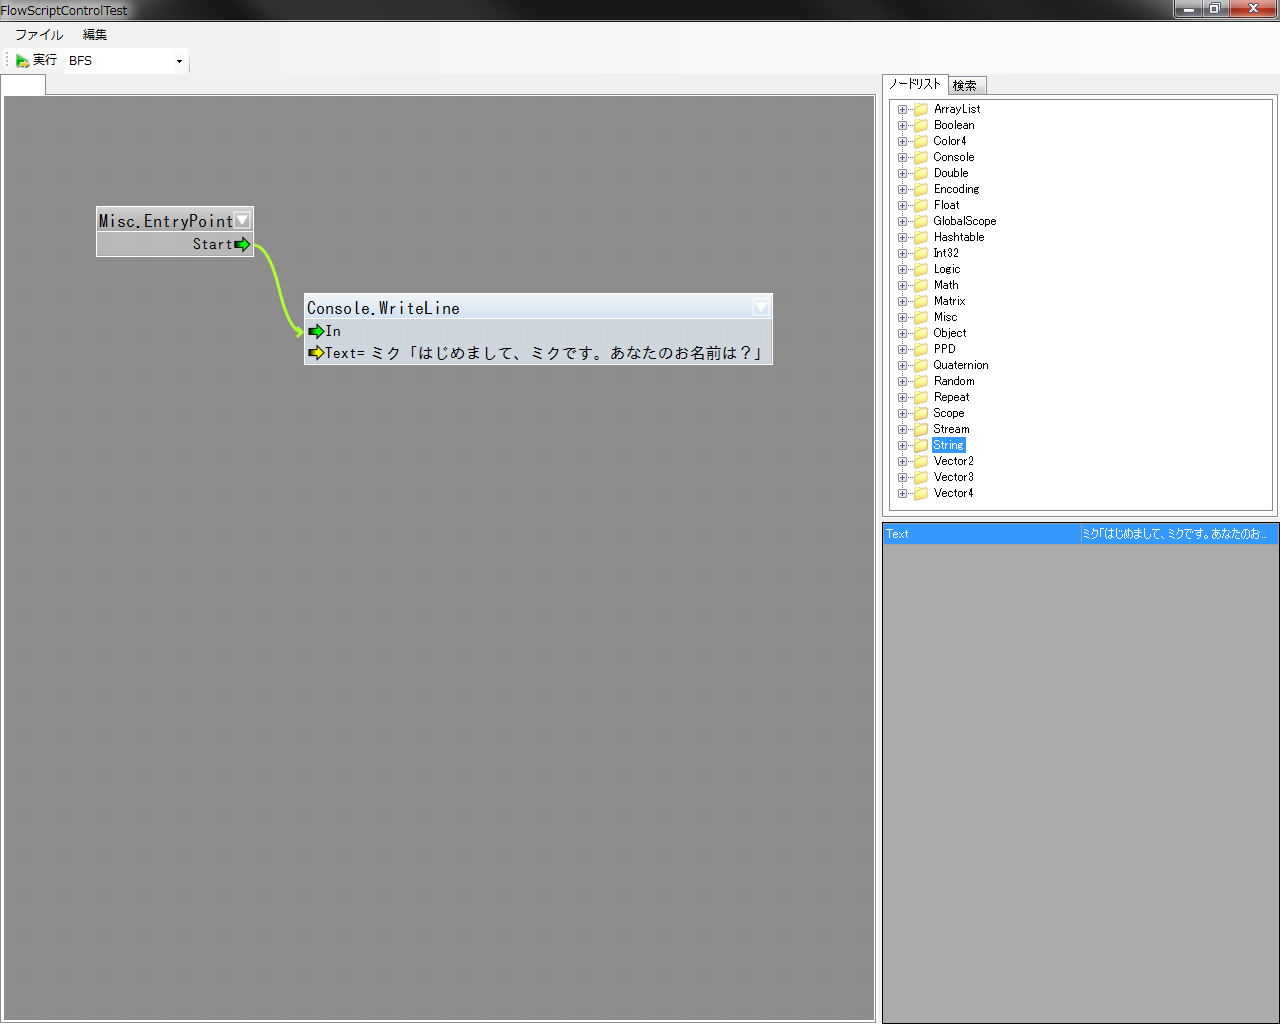The height and width of the screenshot is (1024, 1280).
Task: Expand the String tree node
Action: (x=902, y=445)
